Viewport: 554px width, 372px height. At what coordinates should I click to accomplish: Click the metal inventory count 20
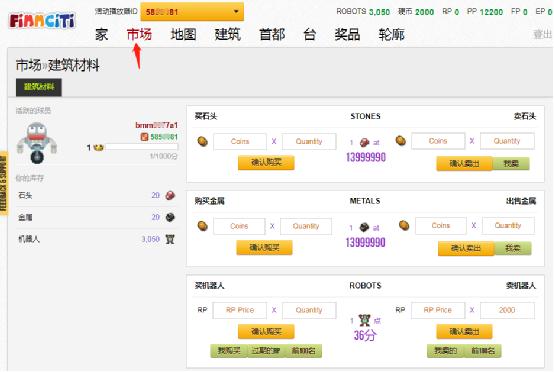point(155,217)
